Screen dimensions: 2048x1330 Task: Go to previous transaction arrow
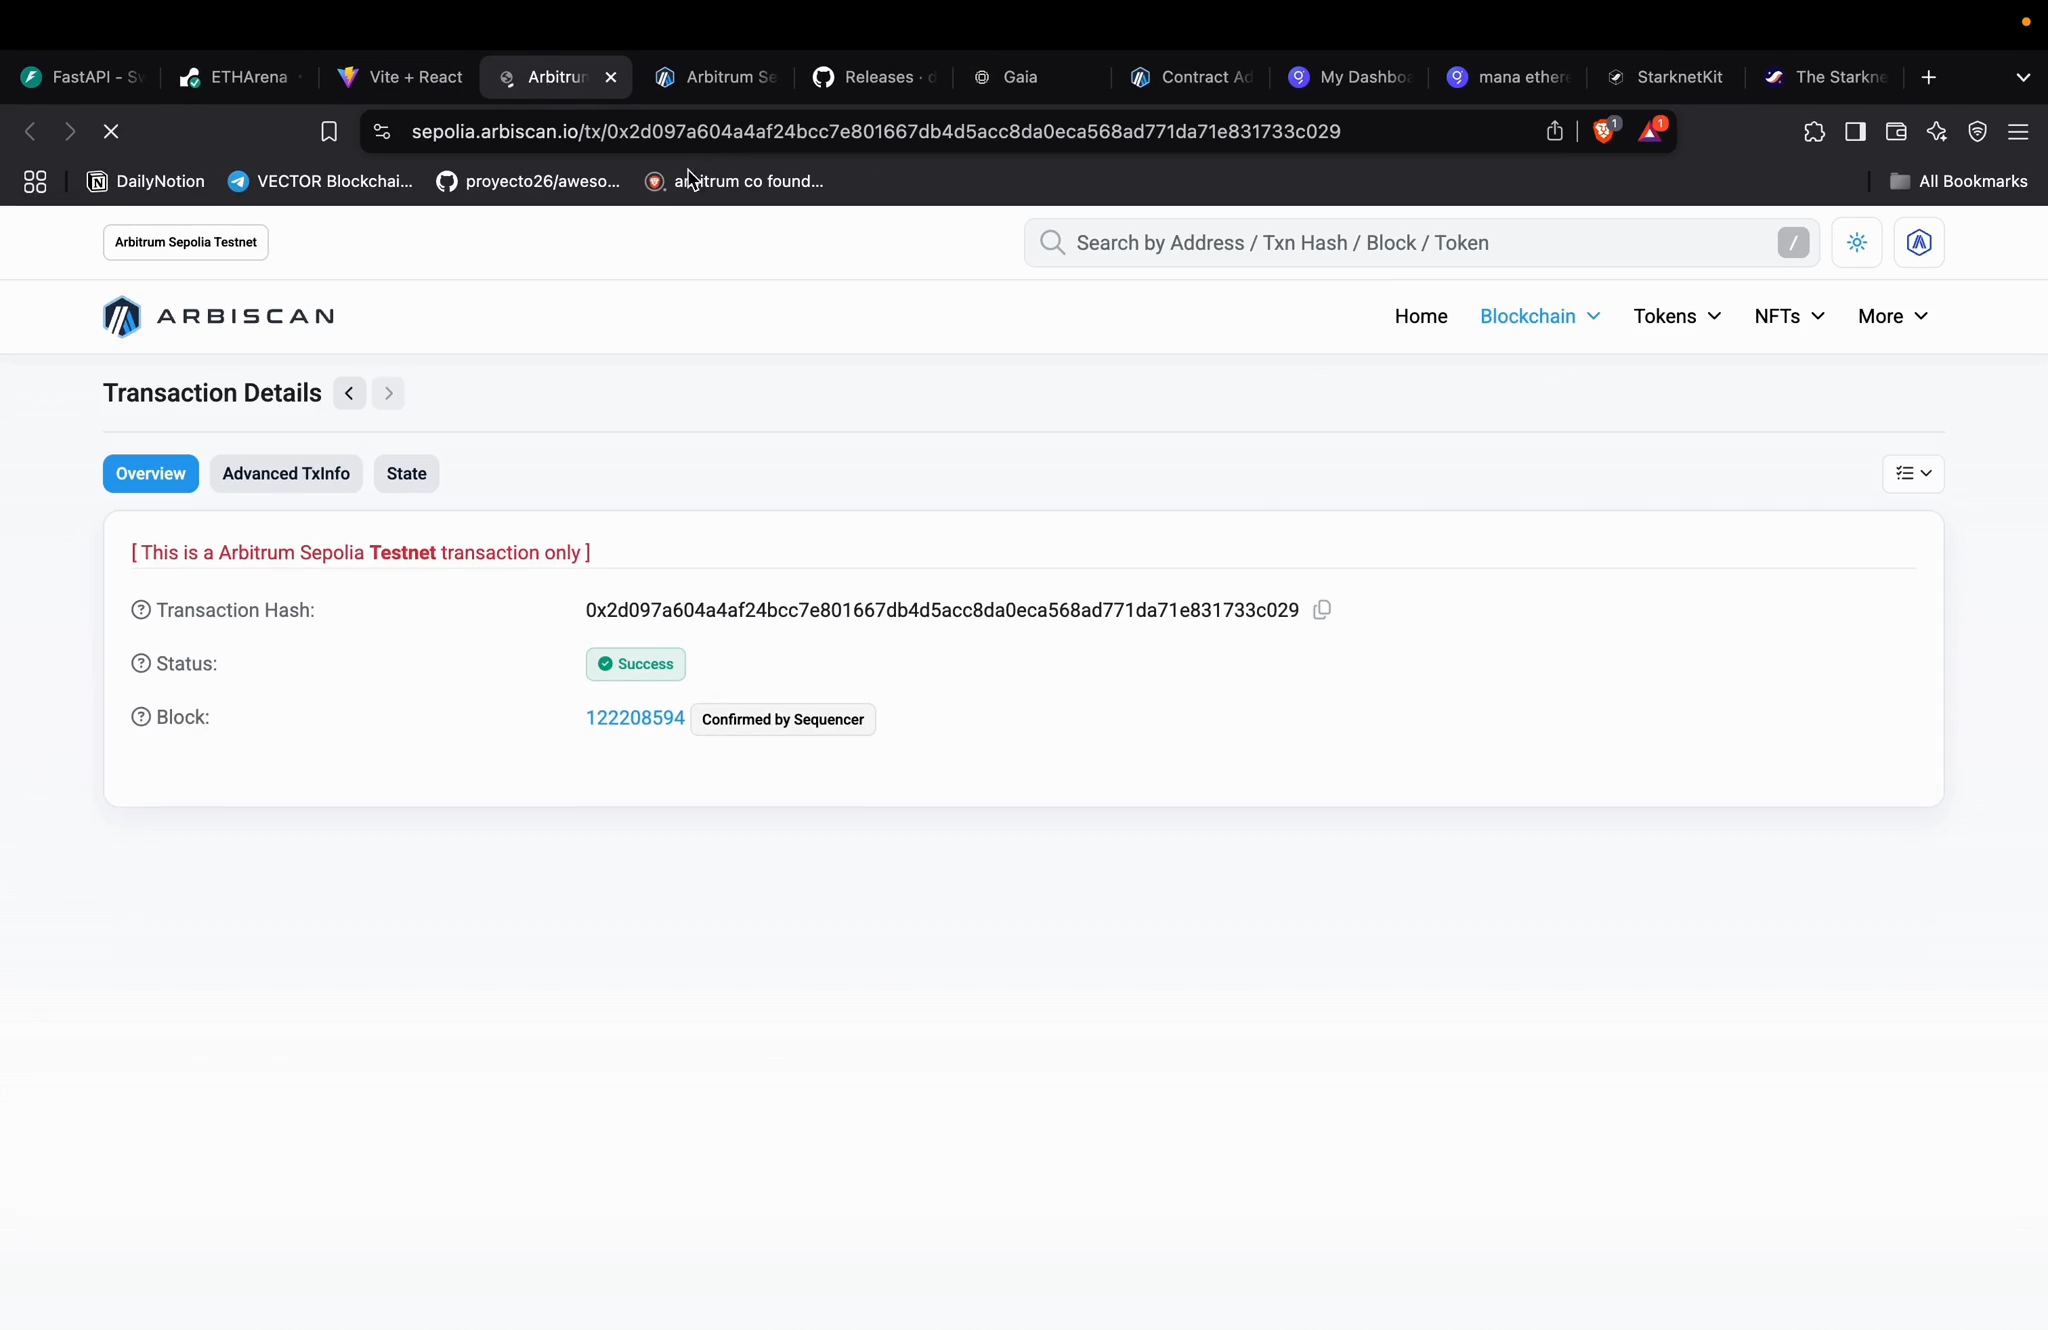(349, 393)
